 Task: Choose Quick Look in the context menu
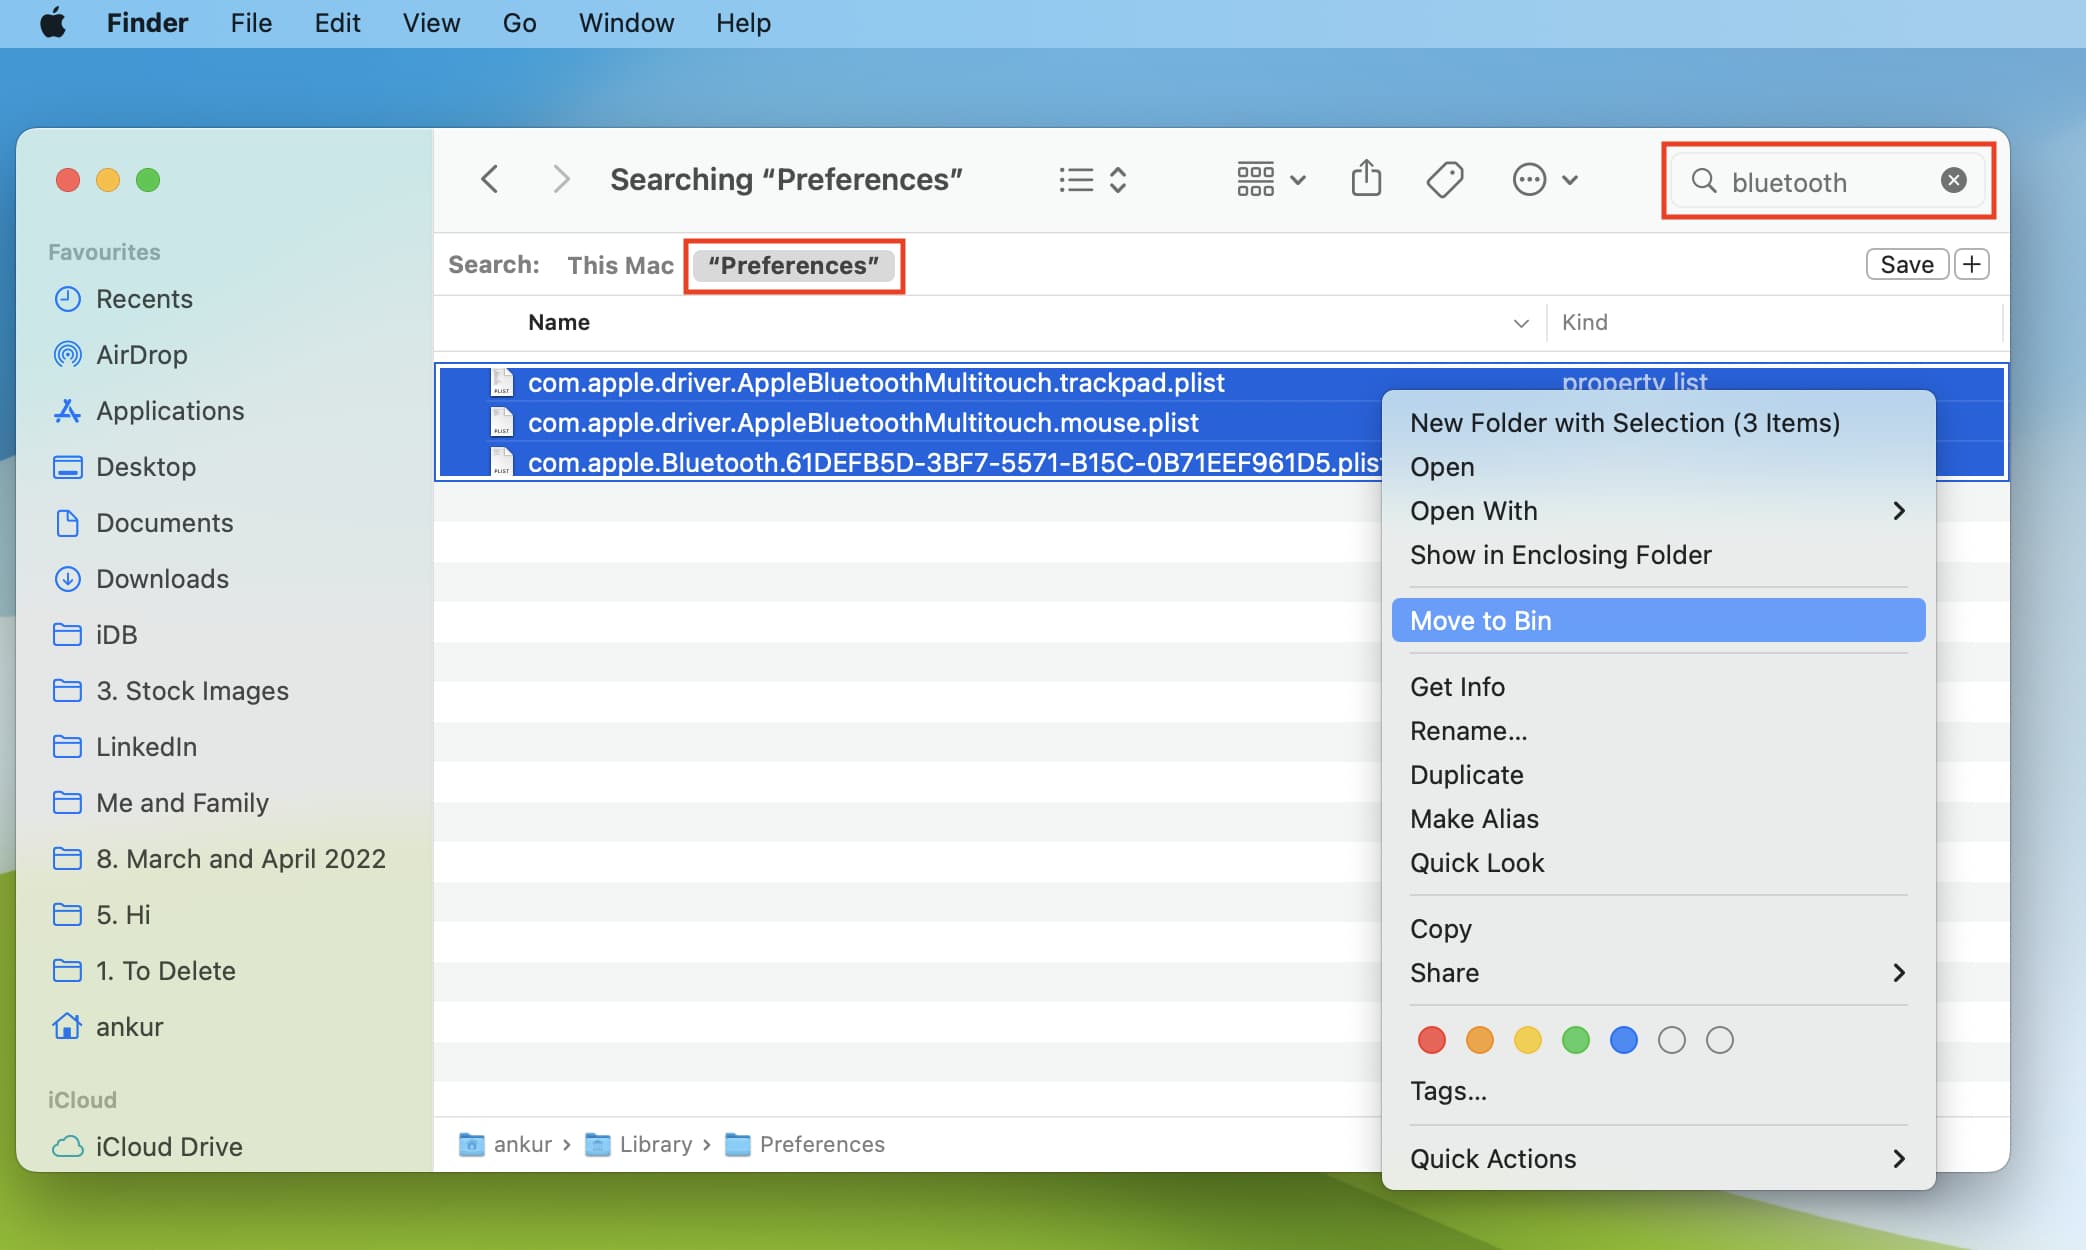[x=1658, y=863]
